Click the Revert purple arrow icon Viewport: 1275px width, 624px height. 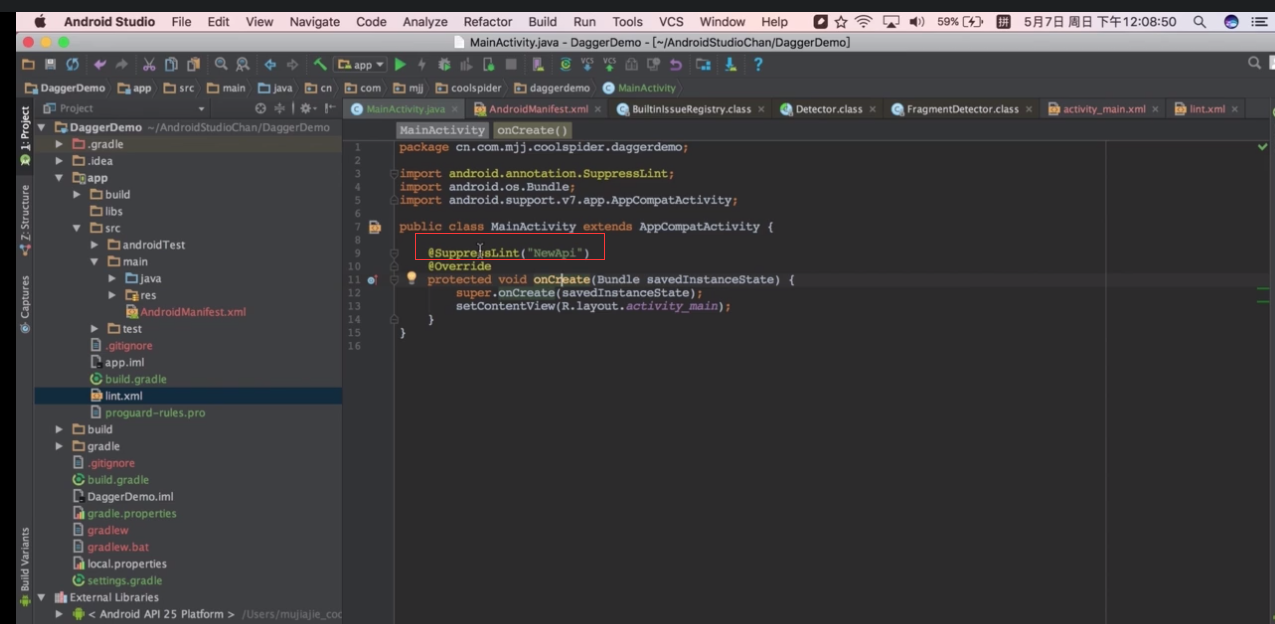676,64
